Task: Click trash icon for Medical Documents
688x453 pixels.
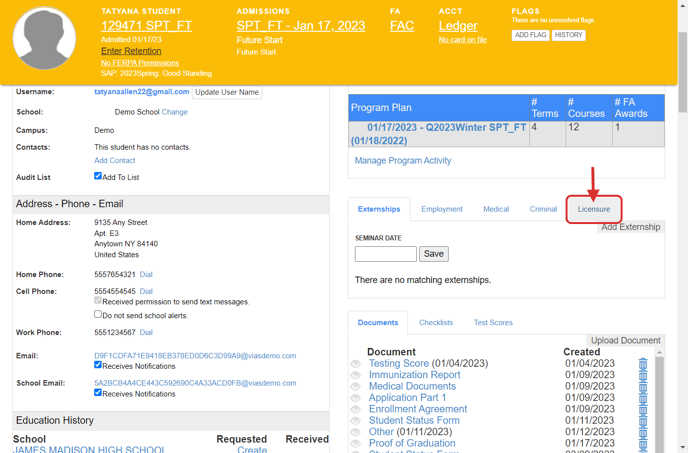Action: (x=643, y=387)
